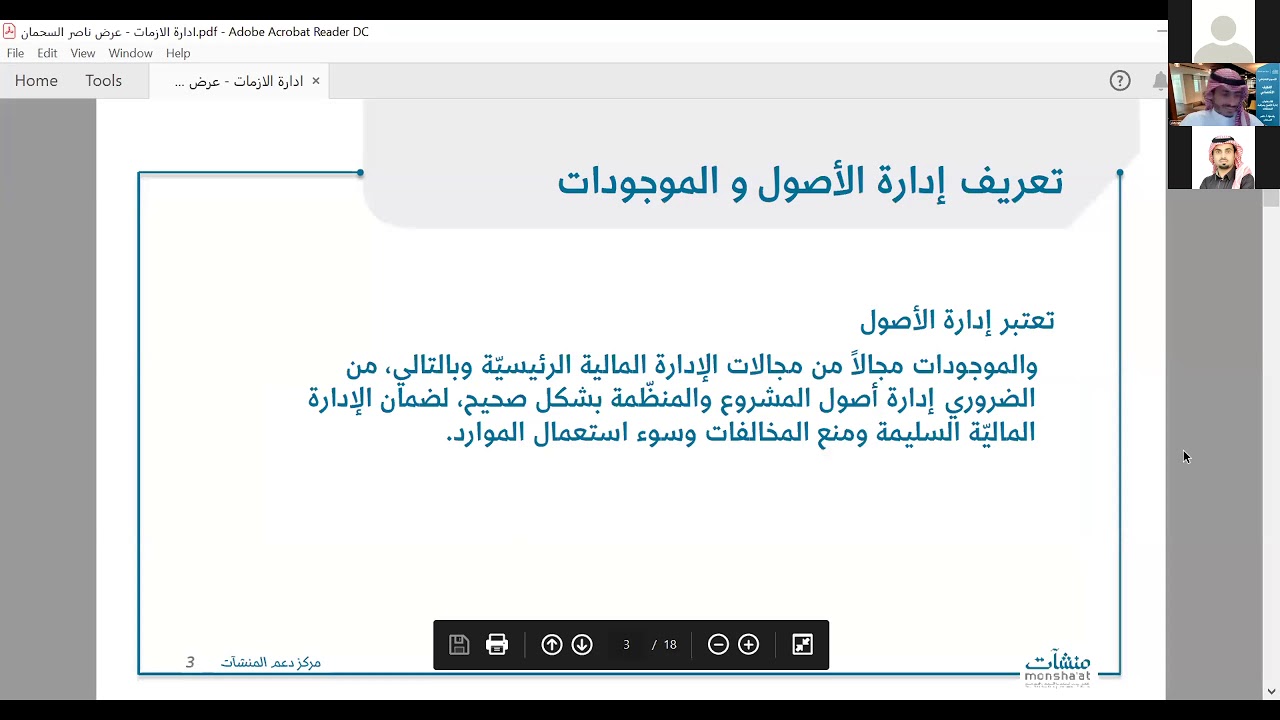Click the page number field showing 3

click(x=626, y=645)
